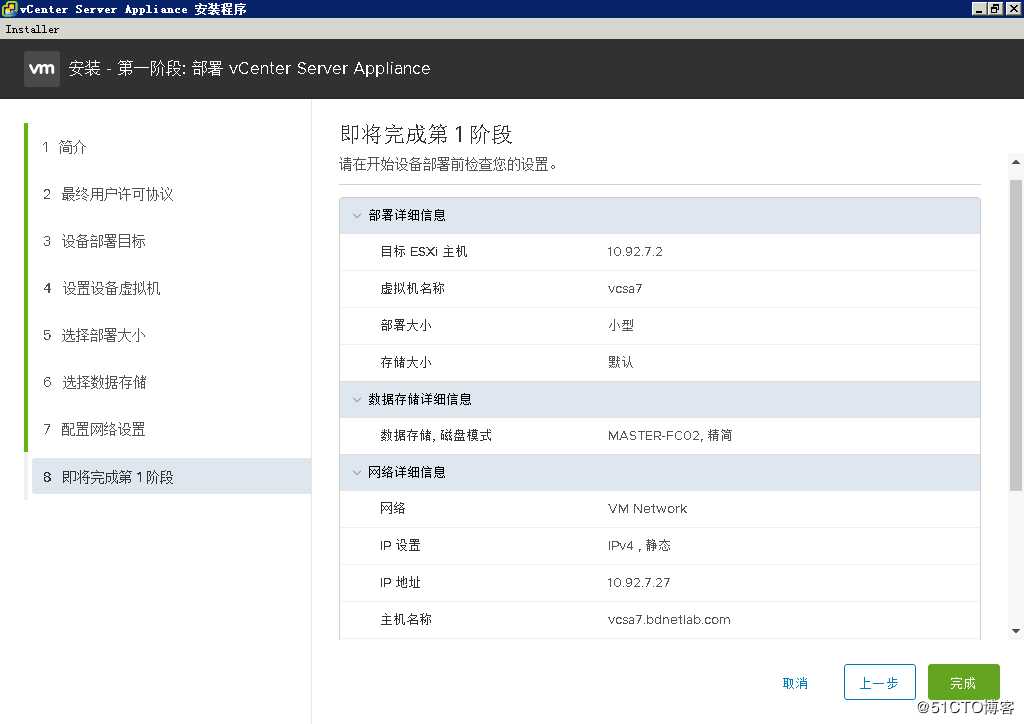Select step 8 即将完成第 1 阶段
The image size is (1024, 724).
point(171,477)
